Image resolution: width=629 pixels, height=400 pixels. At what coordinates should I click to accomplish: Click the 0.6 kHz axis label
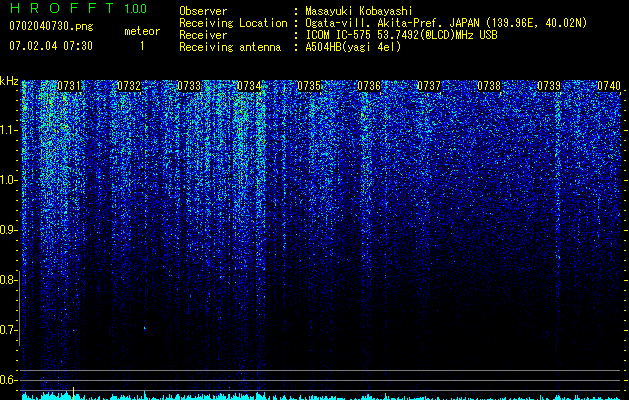(7, 380)
